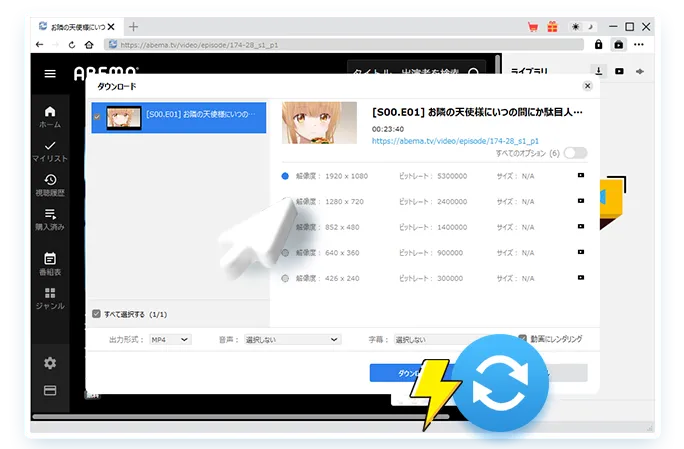Click the browser address bar

click(x=344, y=45)
